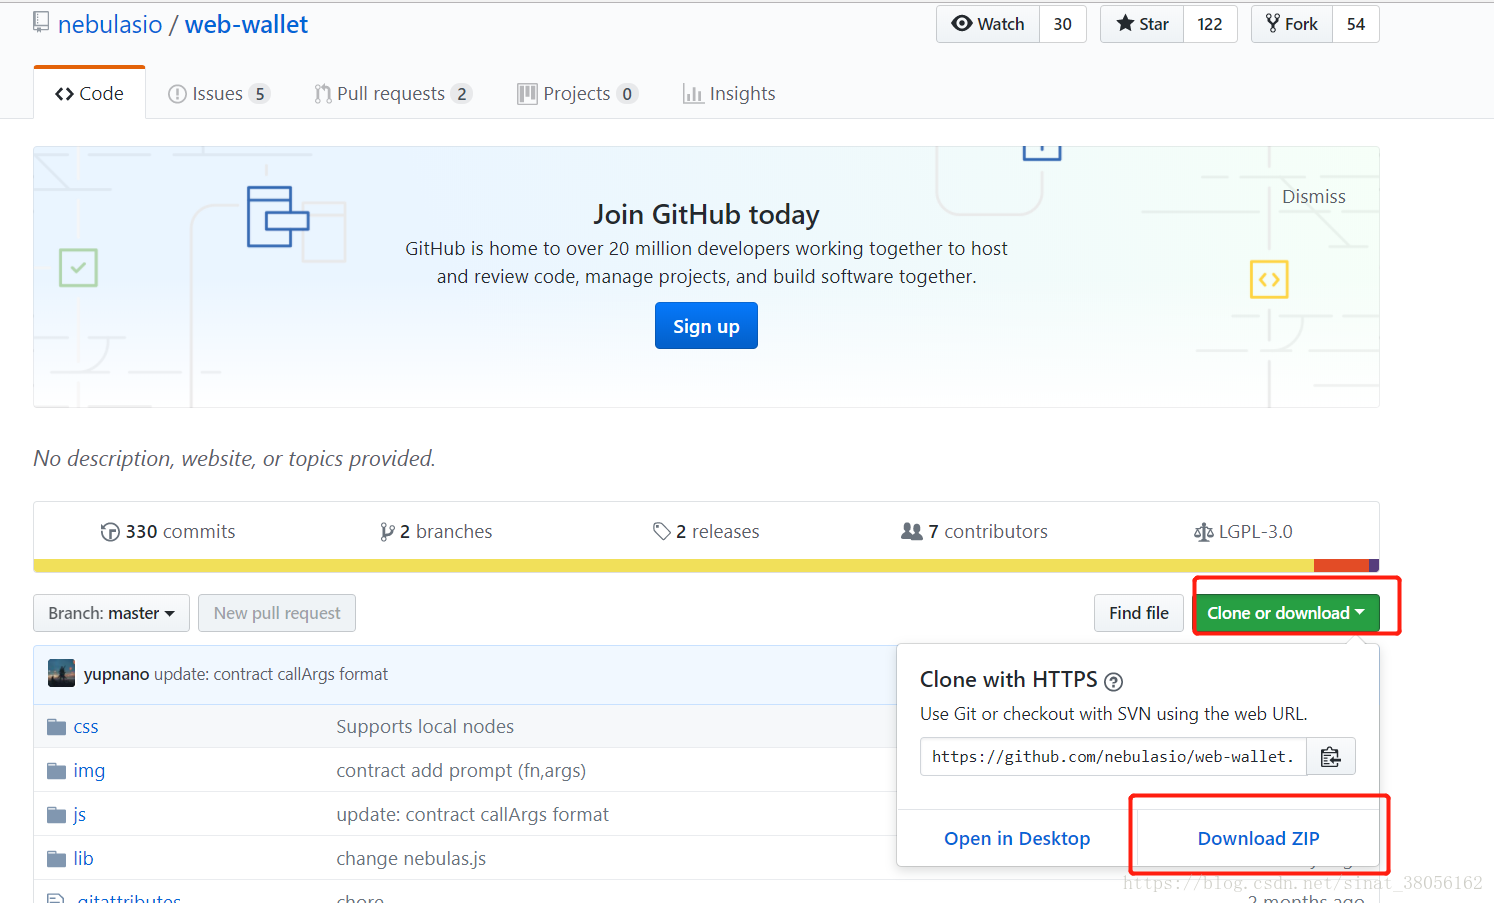Open the img folder
The height and width of the screenshot is (903, 1494).
[89, 771]
